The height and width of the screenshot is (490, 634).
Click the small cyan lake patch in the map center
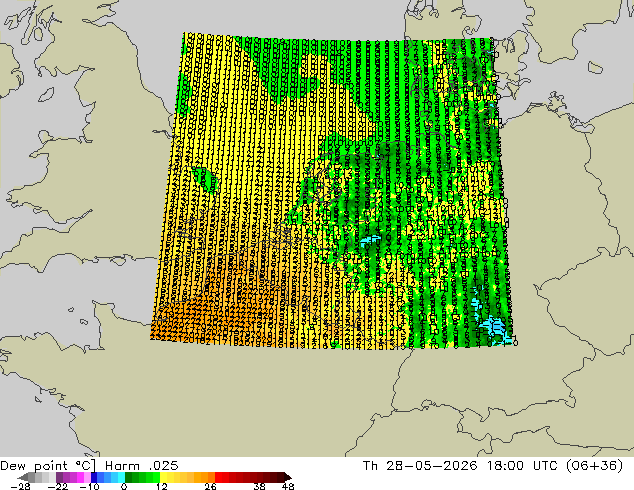369,241
